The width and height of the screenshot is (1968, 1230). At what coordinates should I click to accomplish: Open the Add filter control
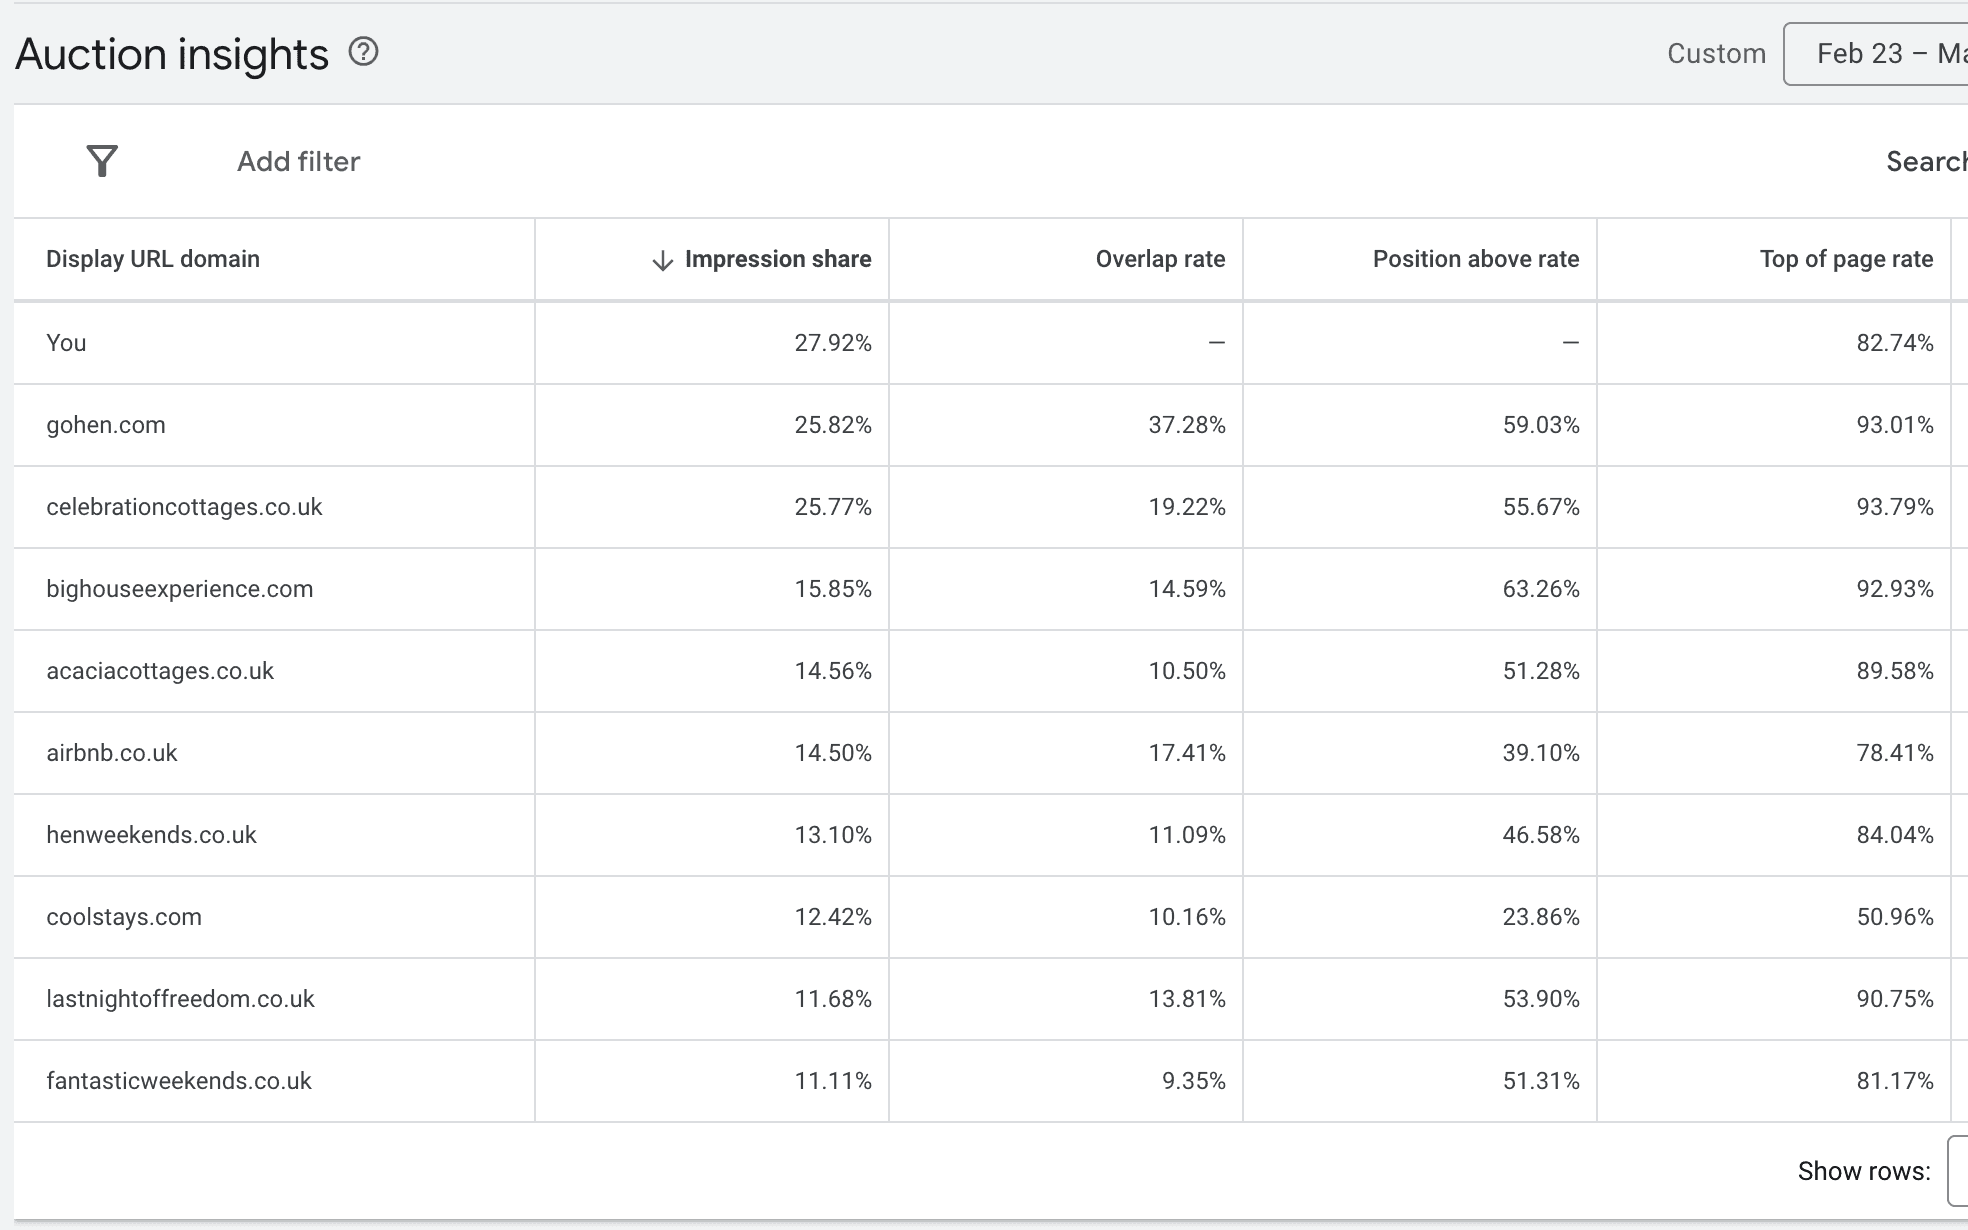[297, 161]
